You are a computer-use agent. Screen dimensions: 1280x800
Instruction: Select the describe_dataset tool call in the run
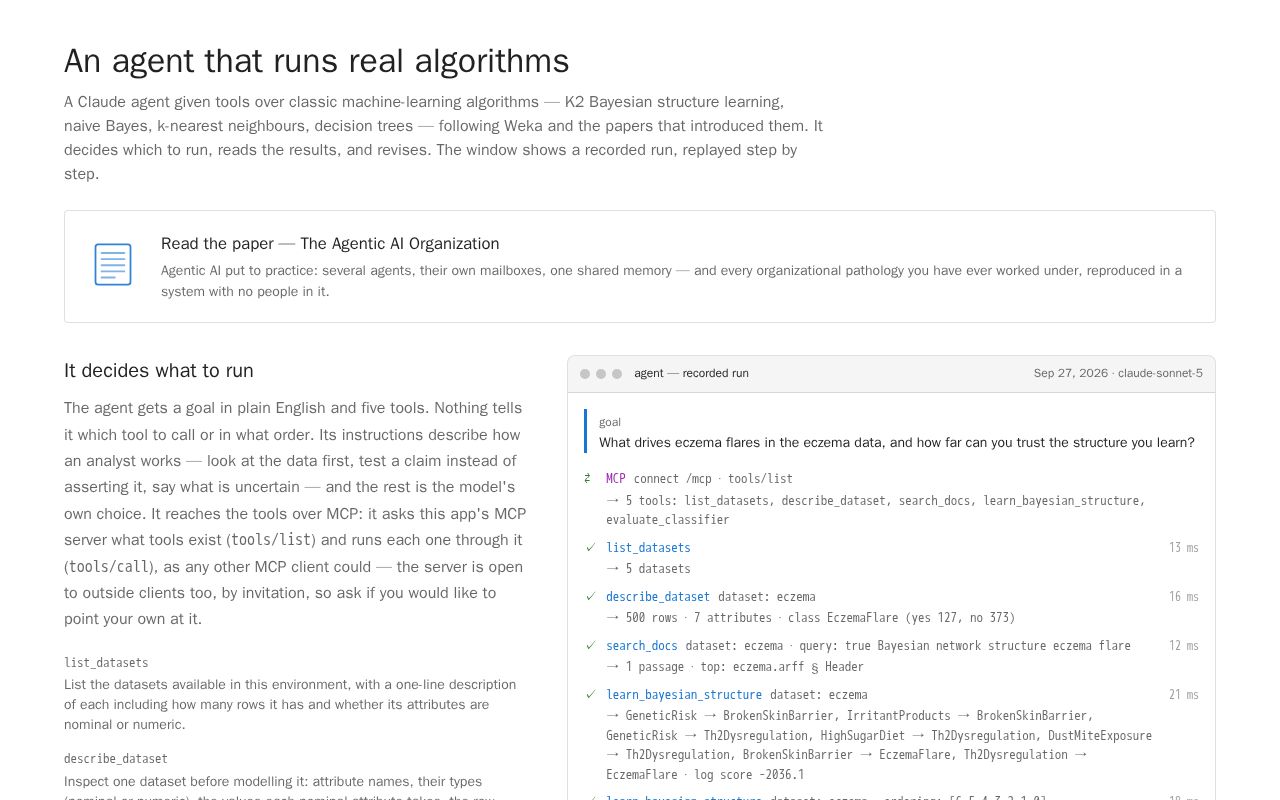pos(658,597)
